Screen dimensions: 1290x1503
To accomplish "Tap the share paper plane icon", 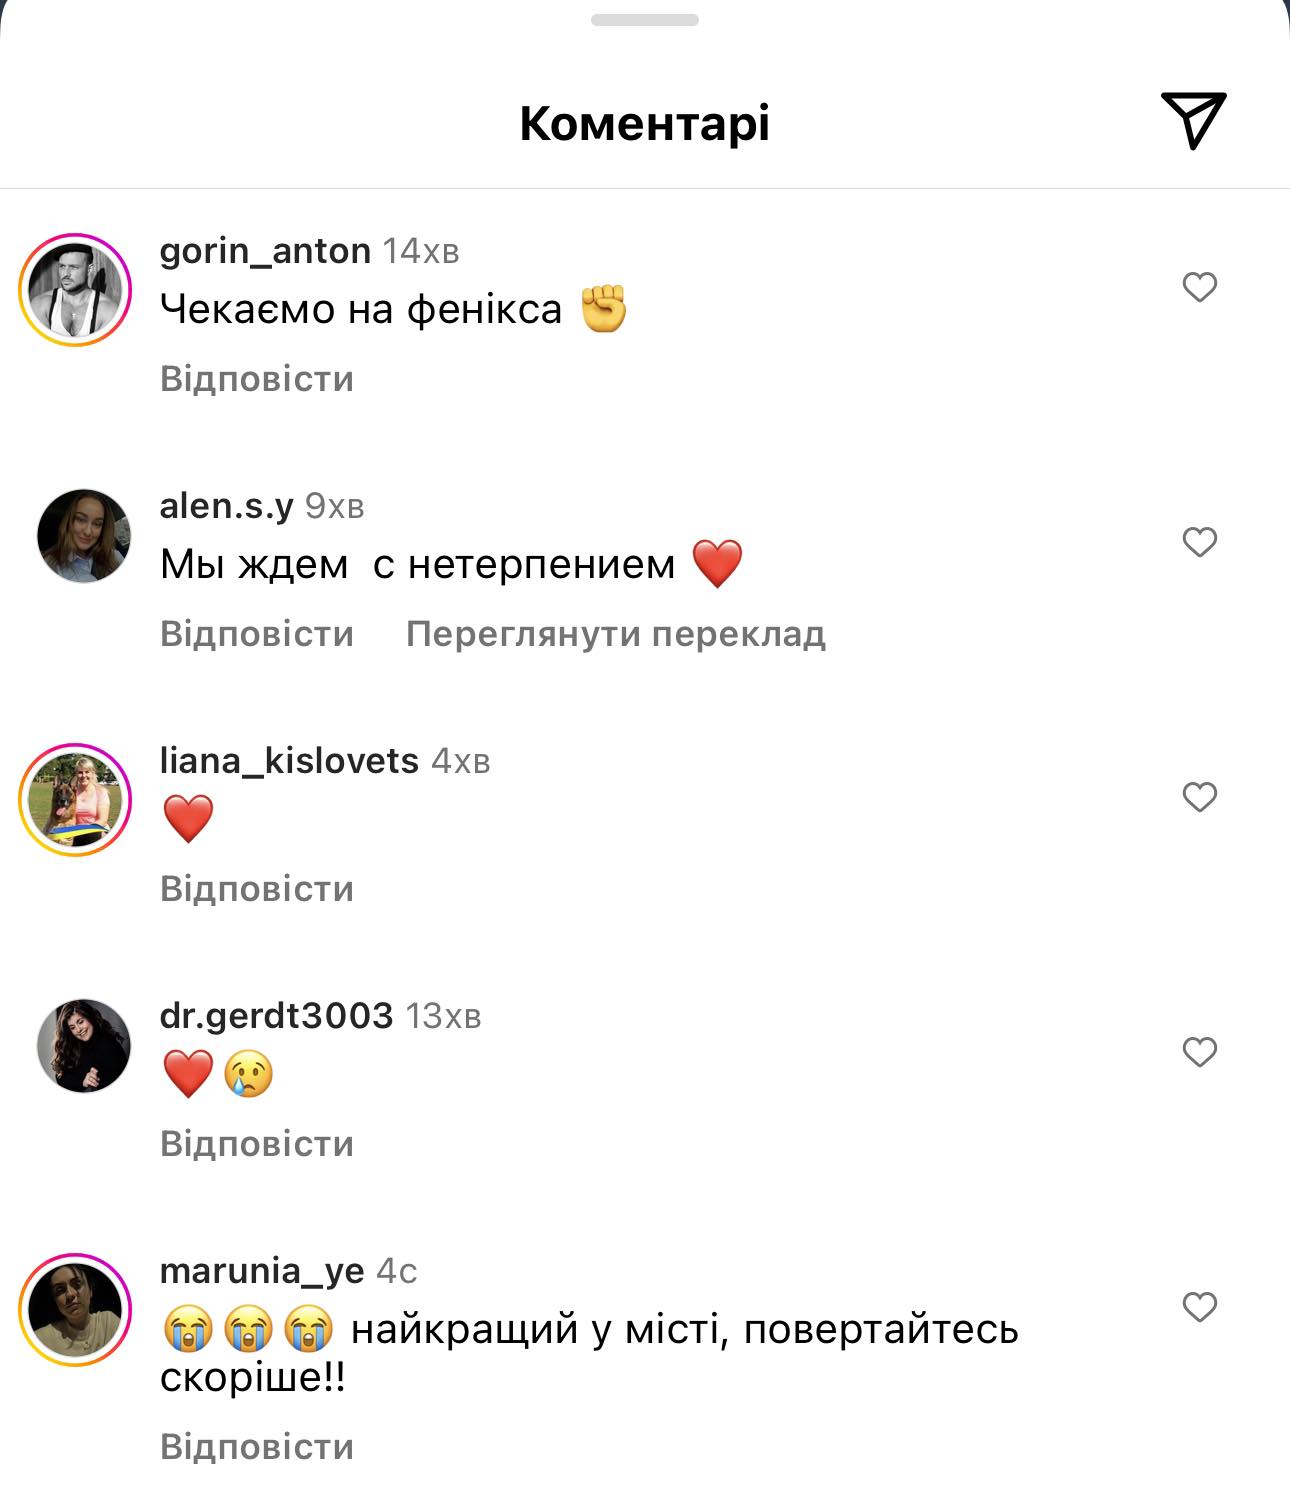I will click(x=1193, y=120).
